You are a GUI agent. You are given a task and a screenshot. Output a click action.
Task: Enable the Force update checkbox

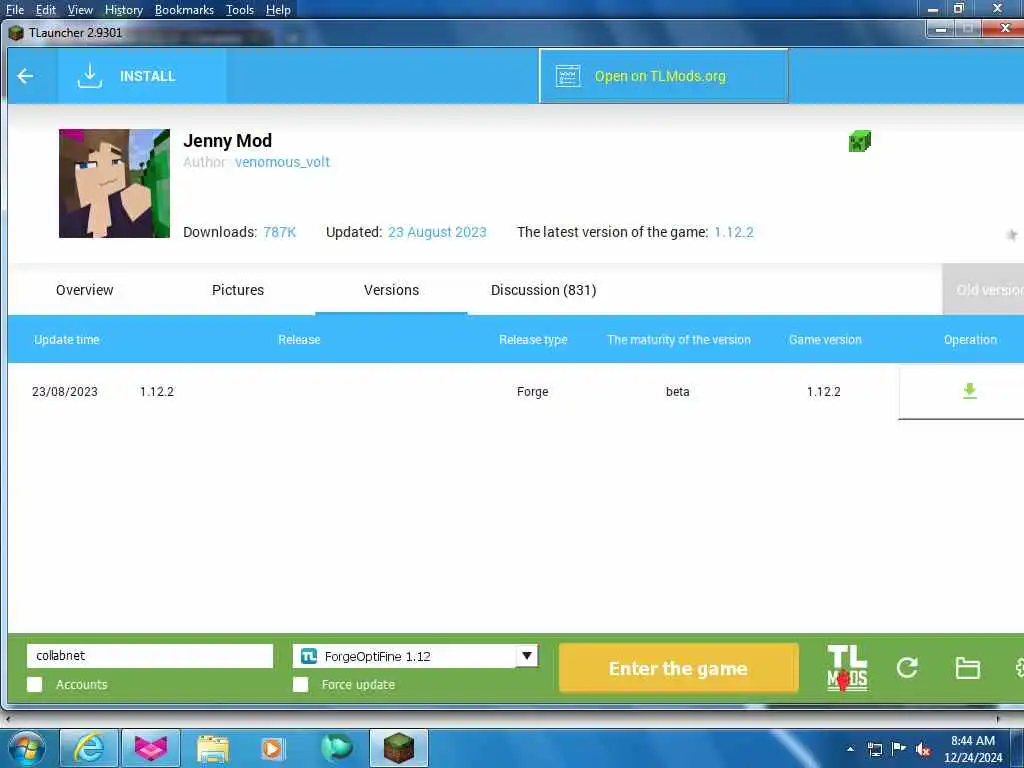[x=300, y=684]
